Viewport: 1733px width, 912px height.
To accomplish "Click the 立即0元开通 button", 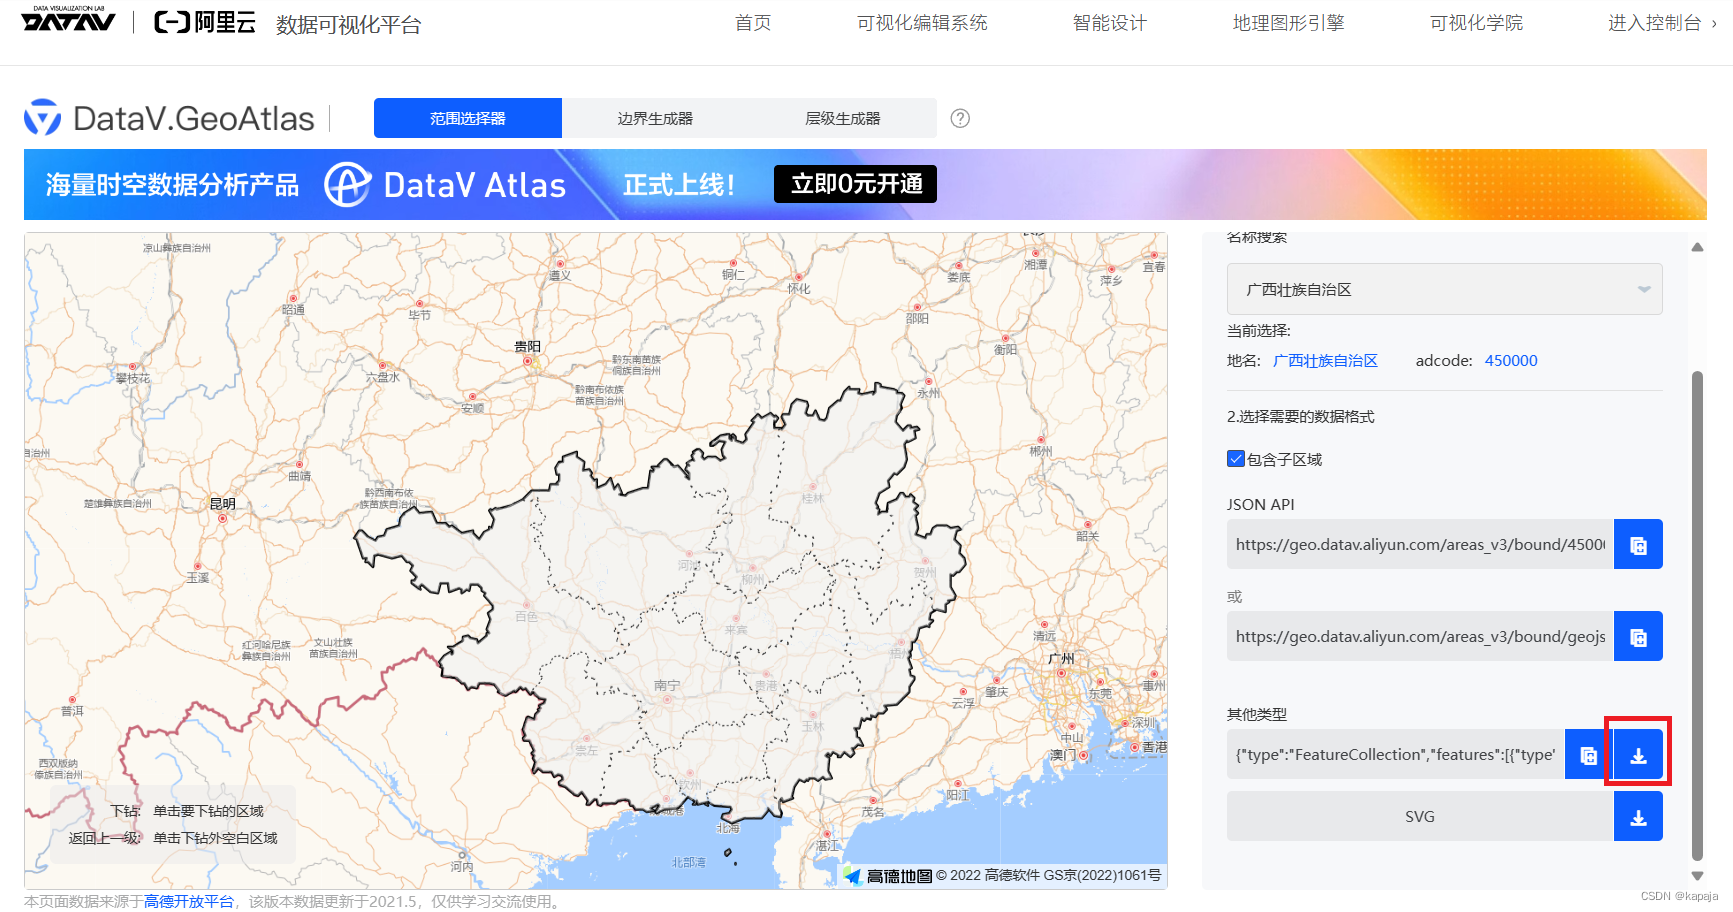I will pyautogui.click(x=855, y=184).
